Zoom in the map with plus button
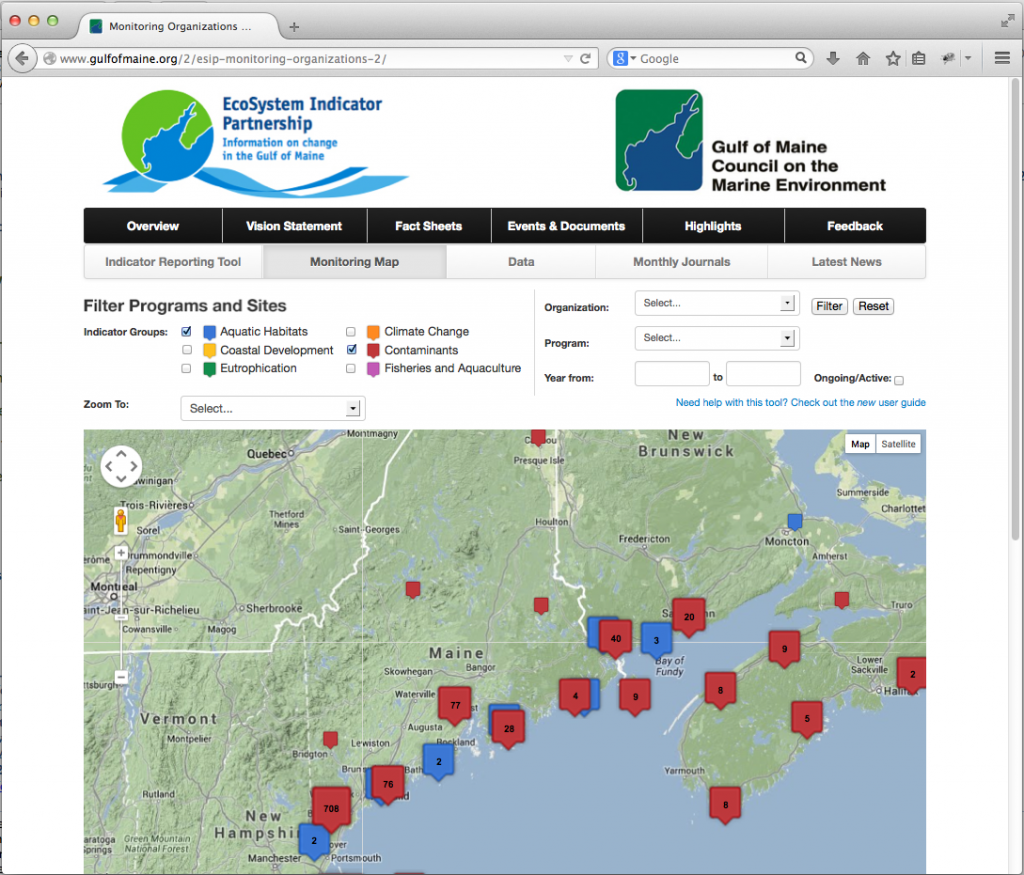The width and height of the screenshot is (1024, 875). pyautogui.click(x=121, y=553)
